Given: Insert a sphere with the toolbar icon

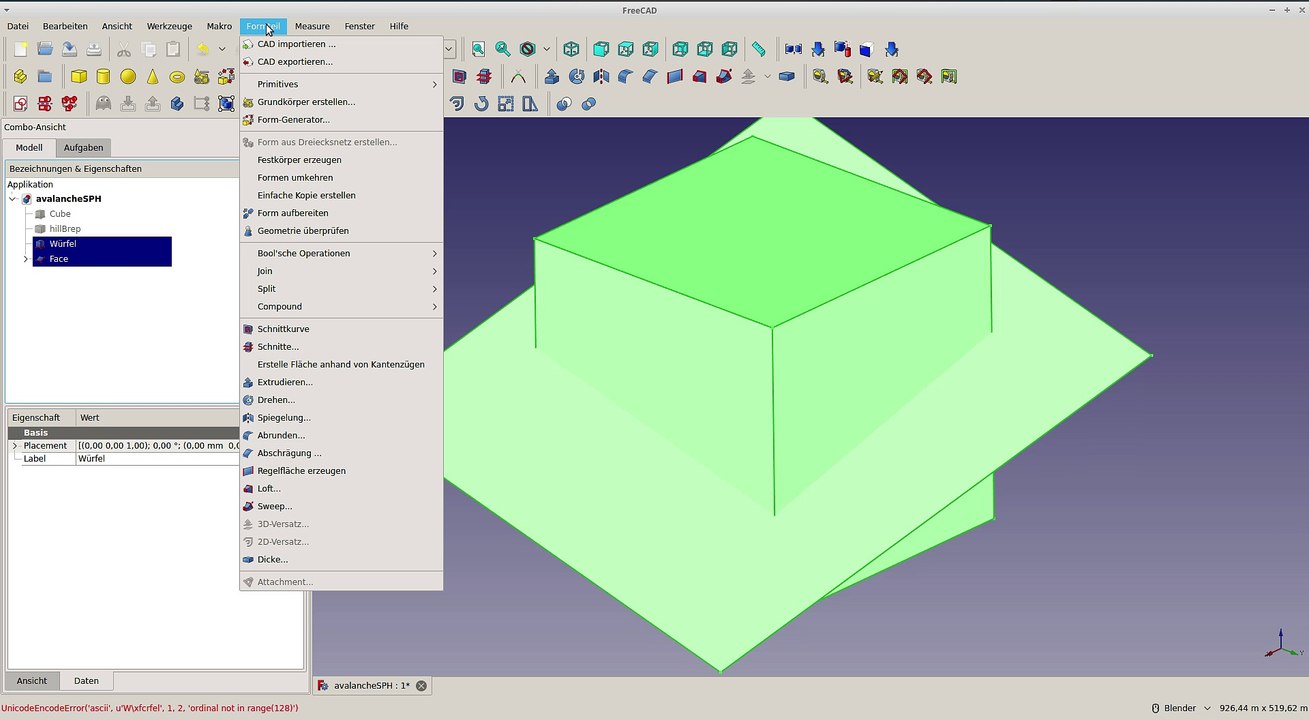Looking at the screenshot, I should [x=128, y=77].
